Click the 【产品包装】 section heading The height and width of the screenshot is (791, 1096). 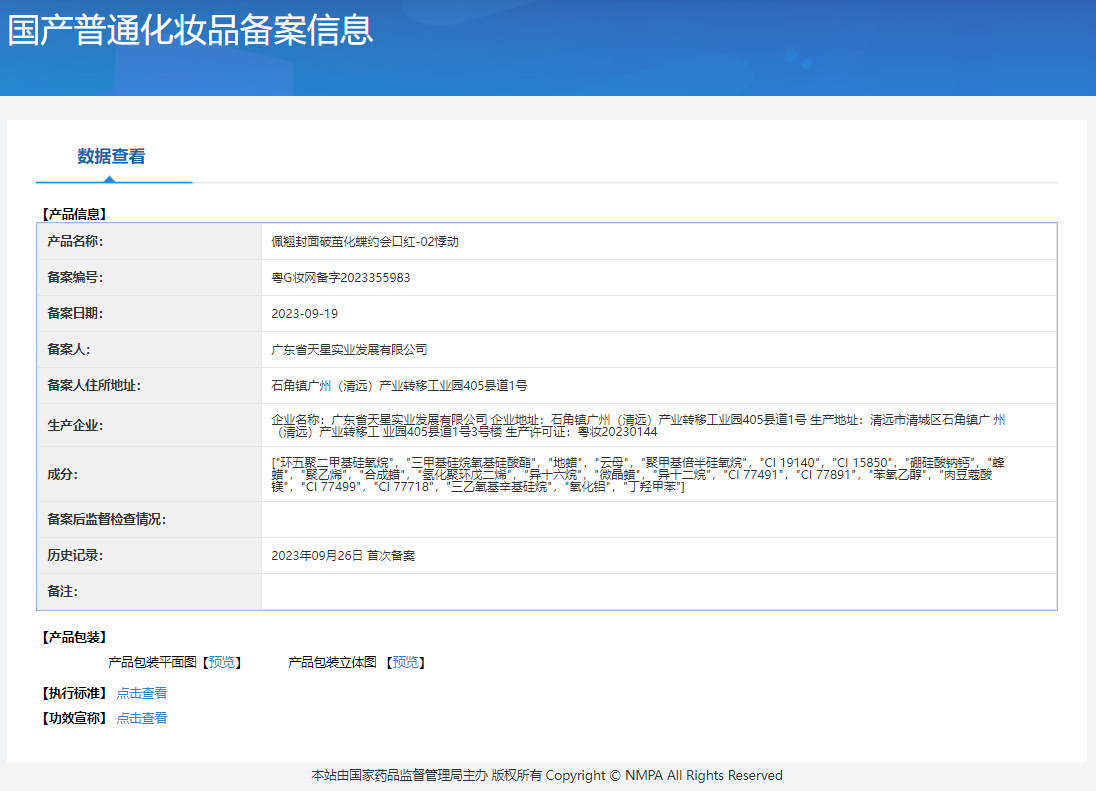coord(74,637)
